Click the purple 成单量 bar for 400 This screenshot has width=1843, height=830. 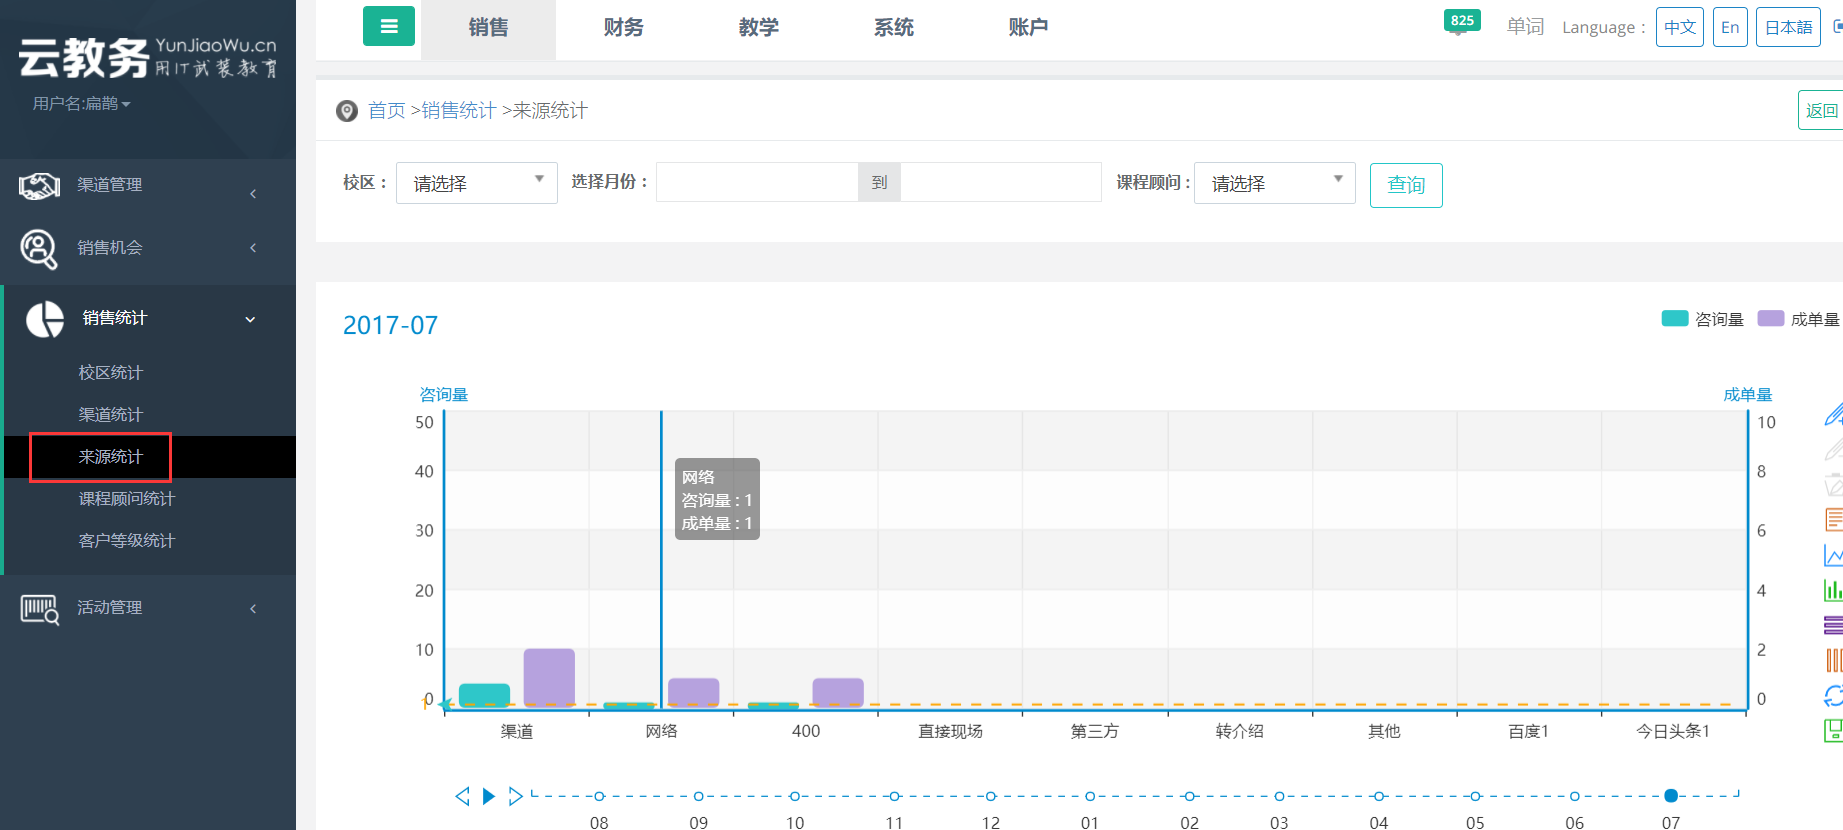[838, 693]
